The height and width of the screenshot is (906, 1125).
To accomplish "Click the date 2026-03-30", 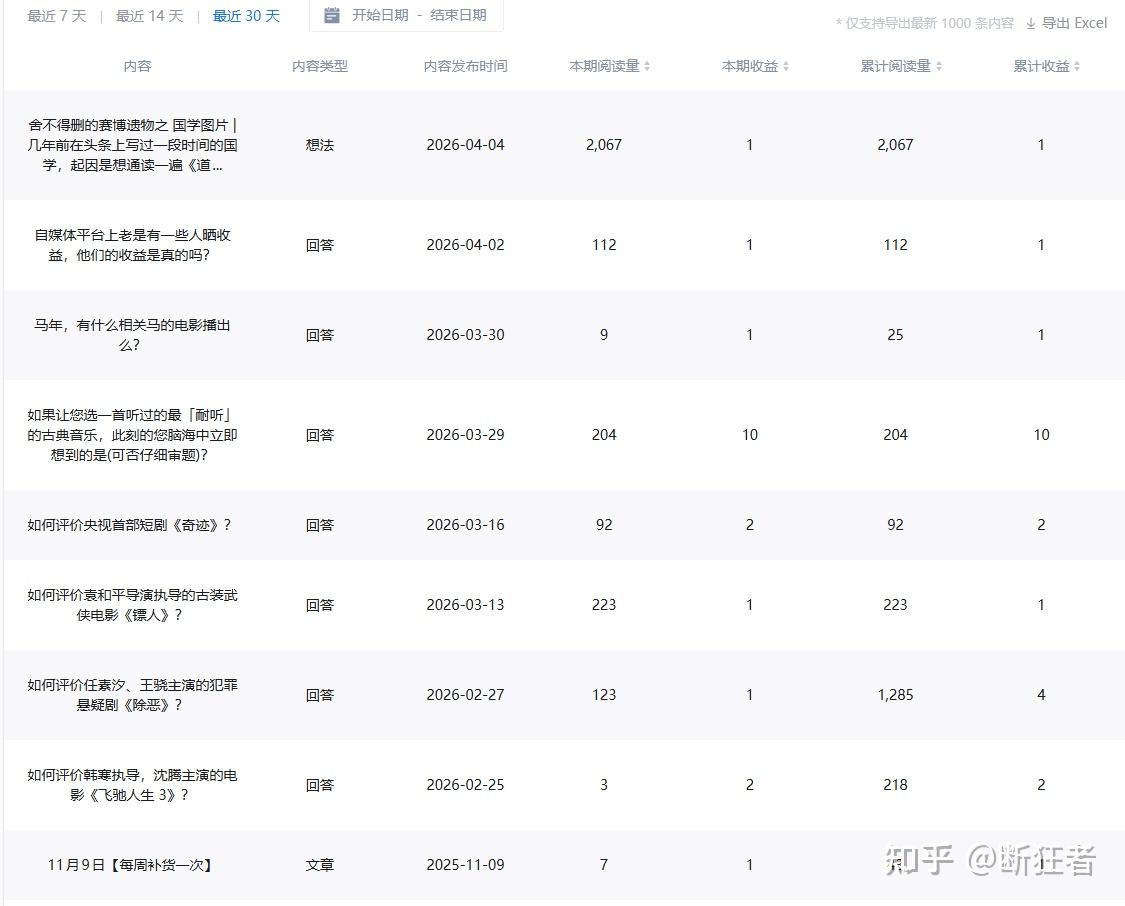I will [465, 335].
